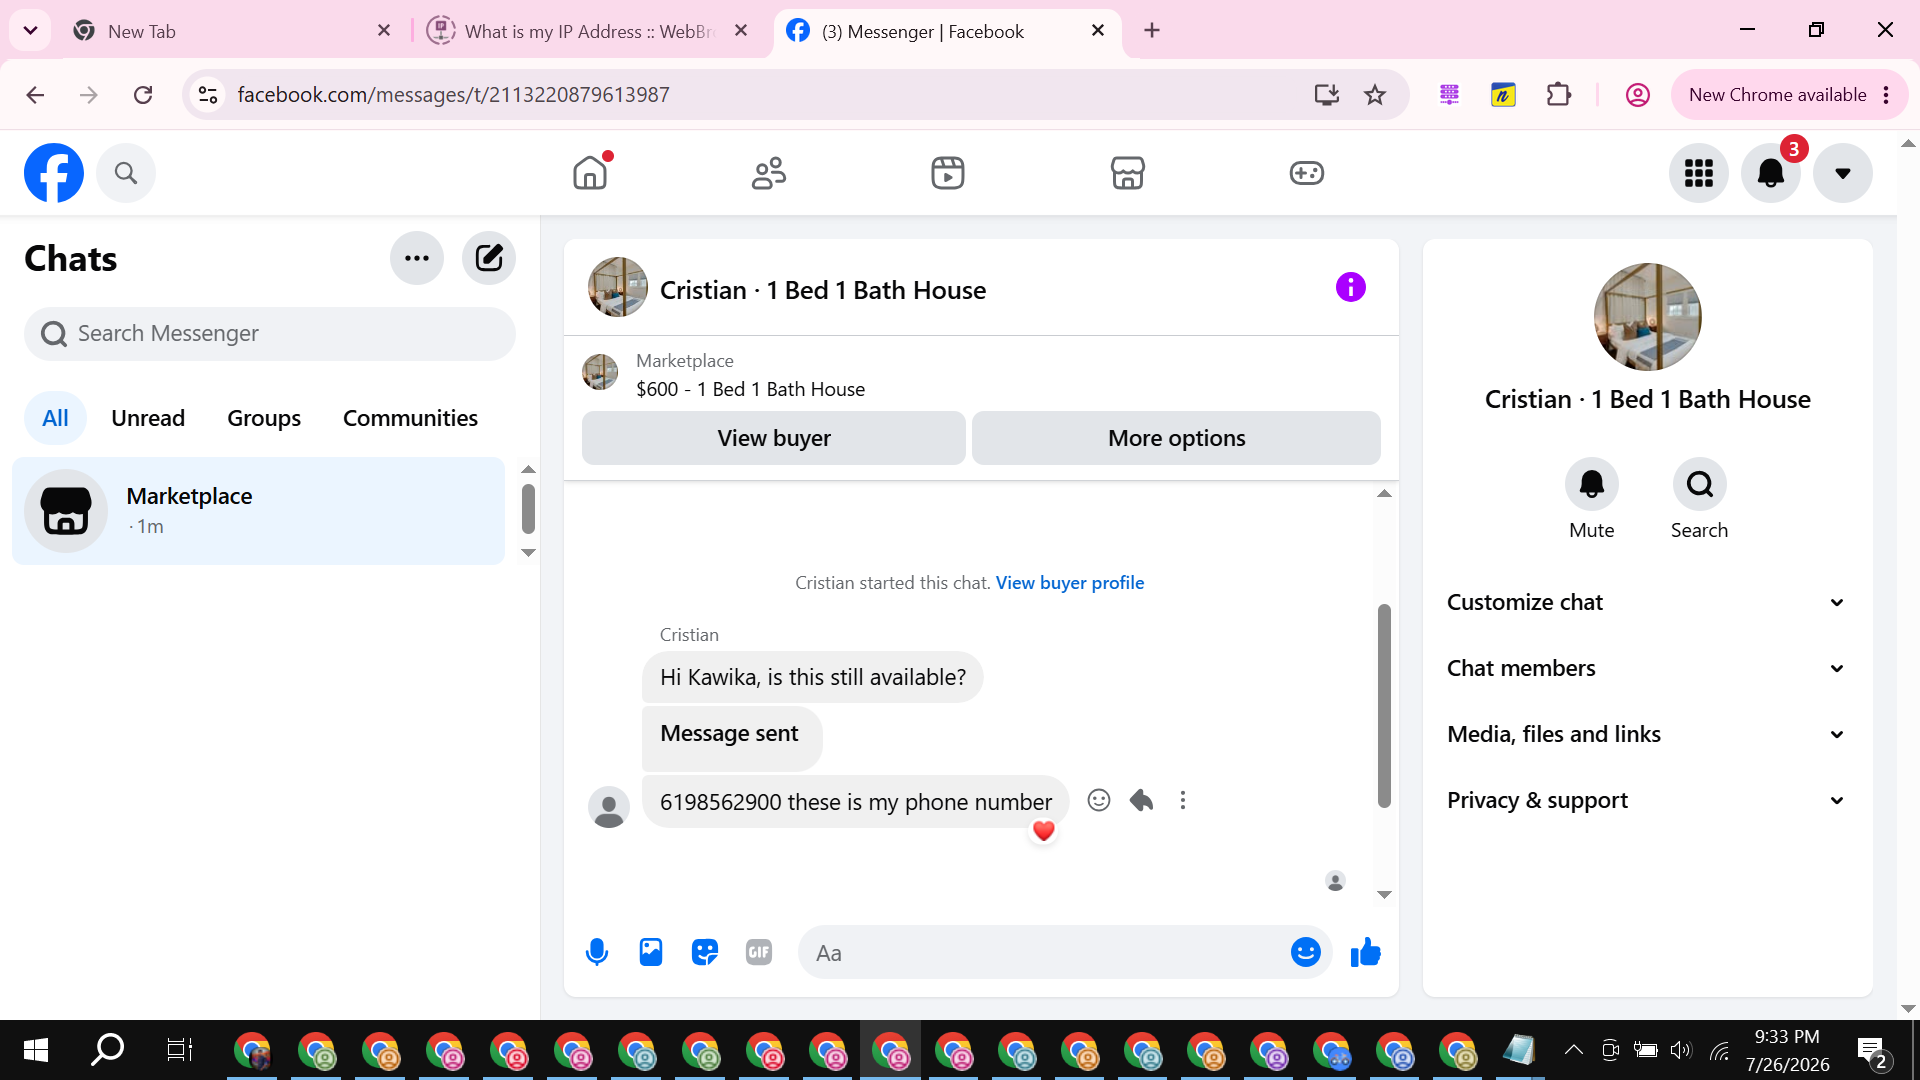Image resolution: width=1920 pixels, height=1080 pixels.
Task: Expand Customize chat section
Action: point(1648,602)
